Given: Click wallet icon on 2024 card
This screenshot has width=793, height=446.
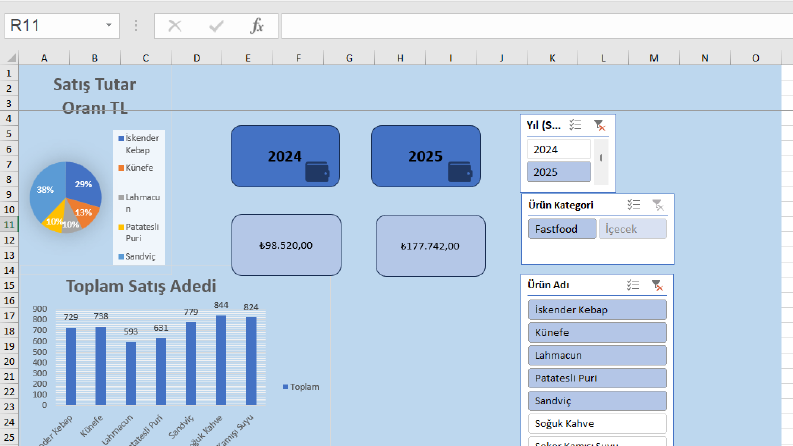Looking at the screenshot, I should click(318, 171).
